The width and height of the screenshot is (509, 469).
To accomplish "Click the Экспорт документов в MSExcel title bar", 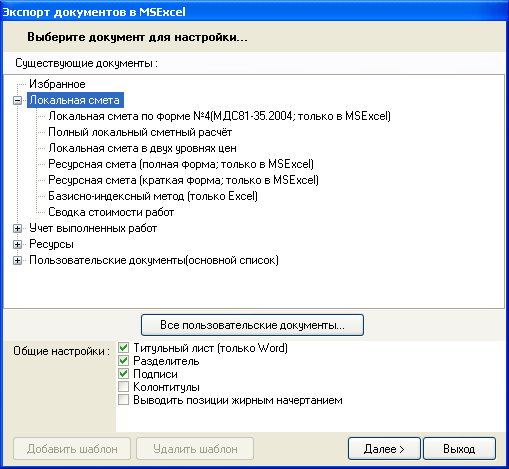I will [254, 12].
